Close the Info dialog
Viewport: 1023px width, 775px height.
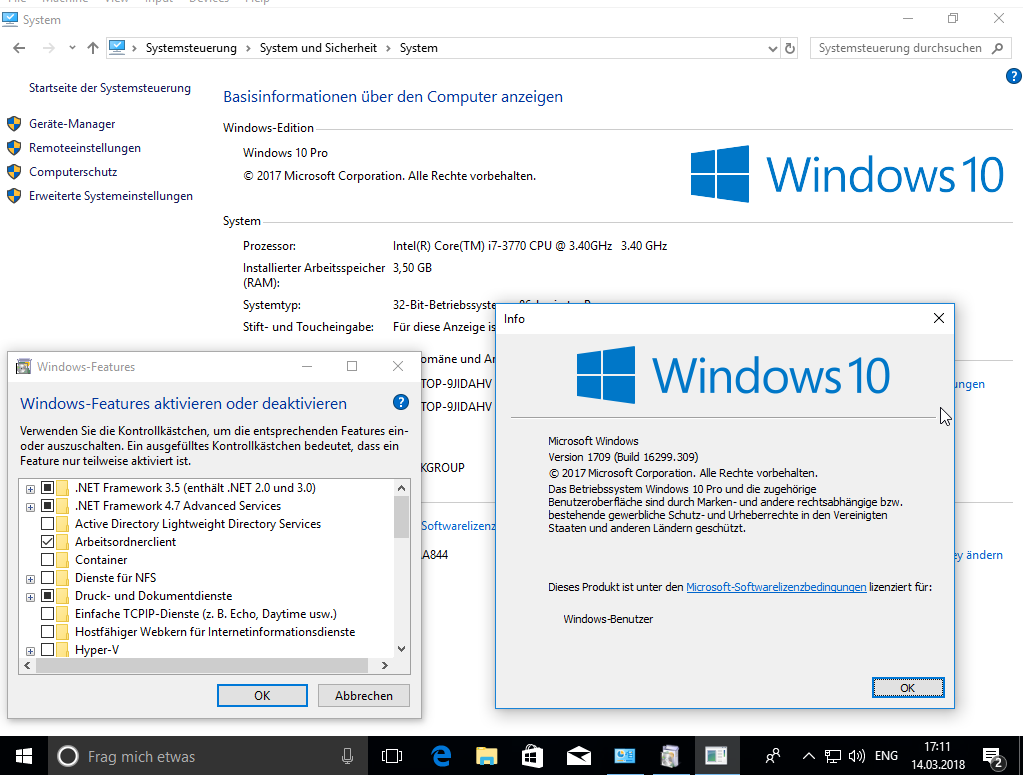[x=938, y=318]
